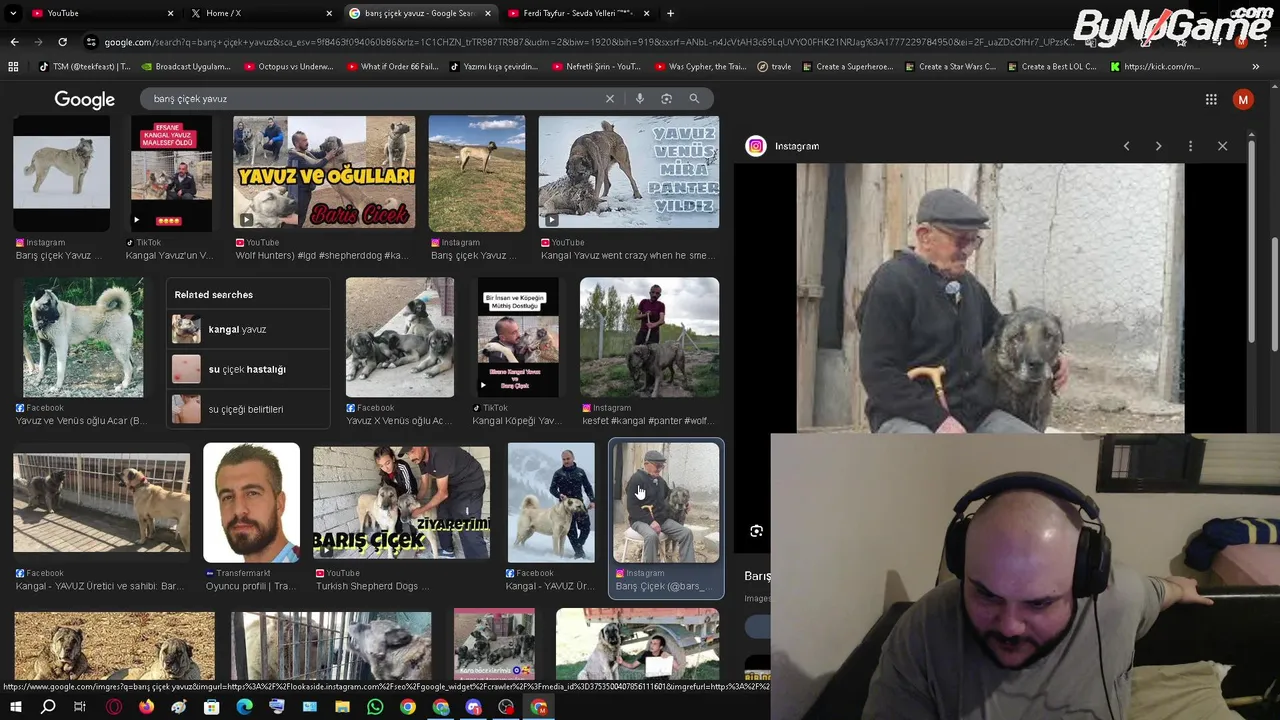Click the magnifier search button
The image size is (1280, 720).
click(694, 99)
